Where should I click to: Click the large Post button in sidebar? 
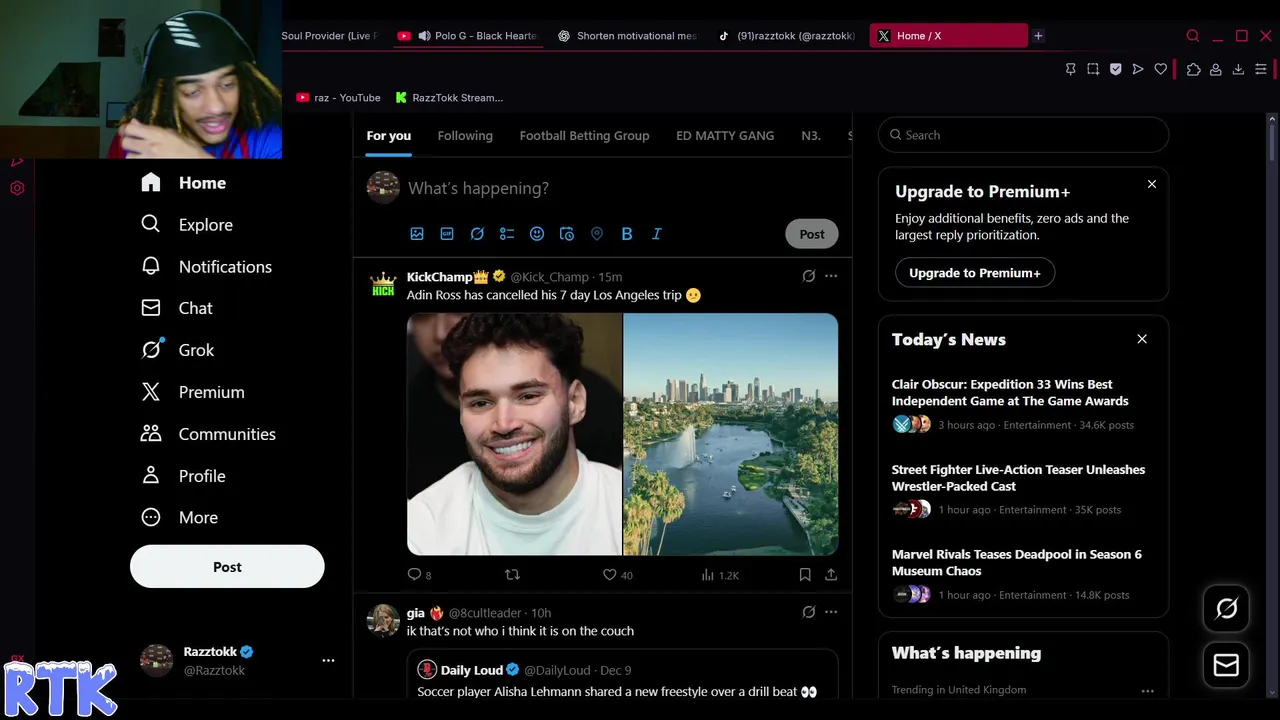(x=227, y=566)
